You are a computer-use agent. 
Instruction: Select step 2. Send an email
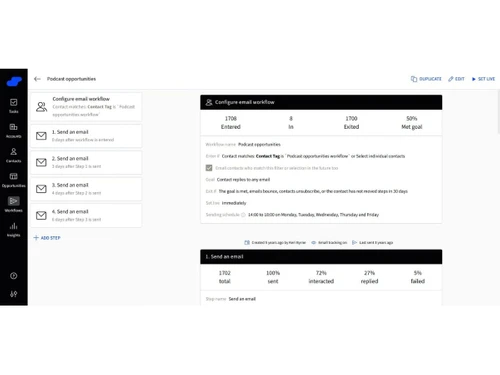point(86,162)
